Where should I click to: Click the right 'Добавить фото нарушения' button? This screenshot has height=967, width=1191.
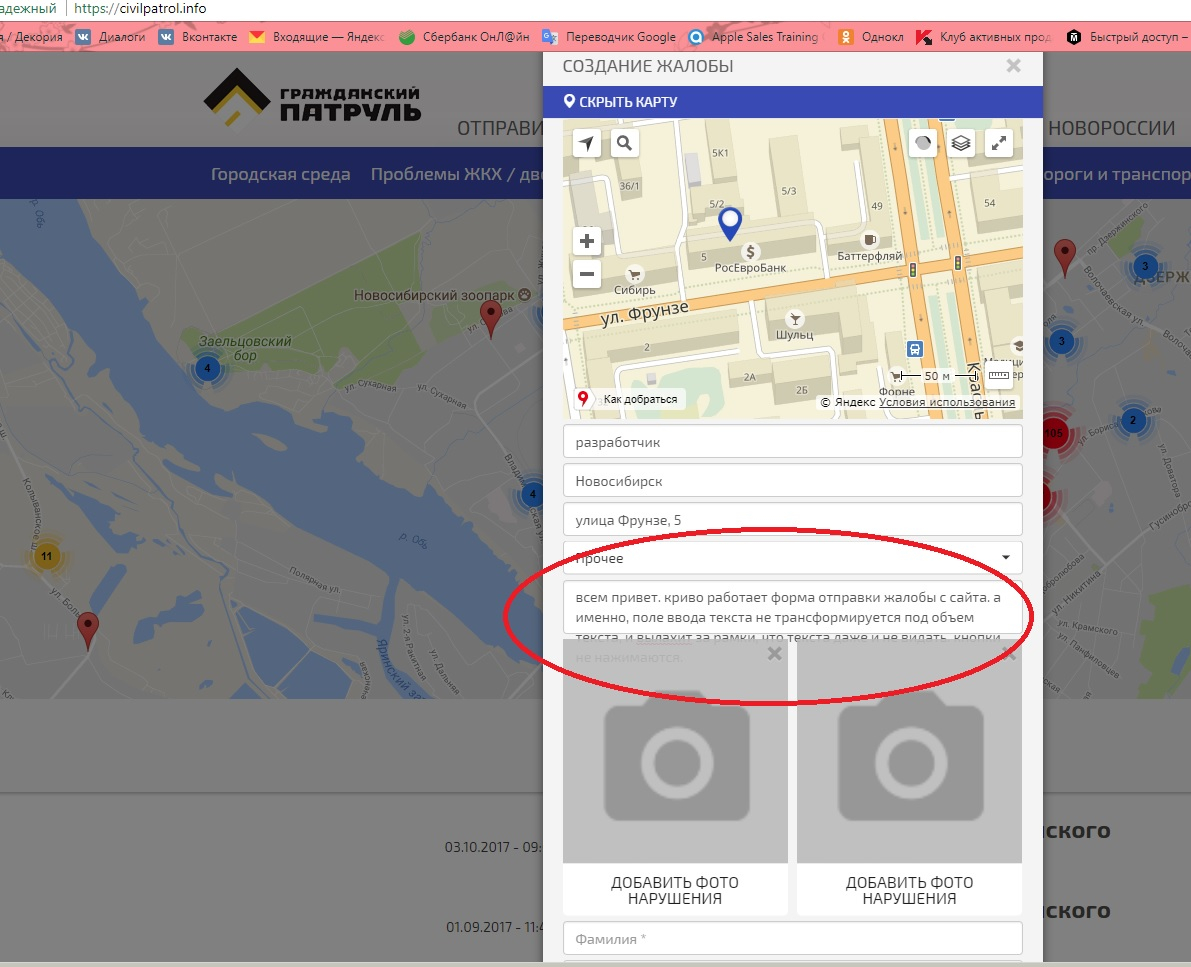pos(909,890)
